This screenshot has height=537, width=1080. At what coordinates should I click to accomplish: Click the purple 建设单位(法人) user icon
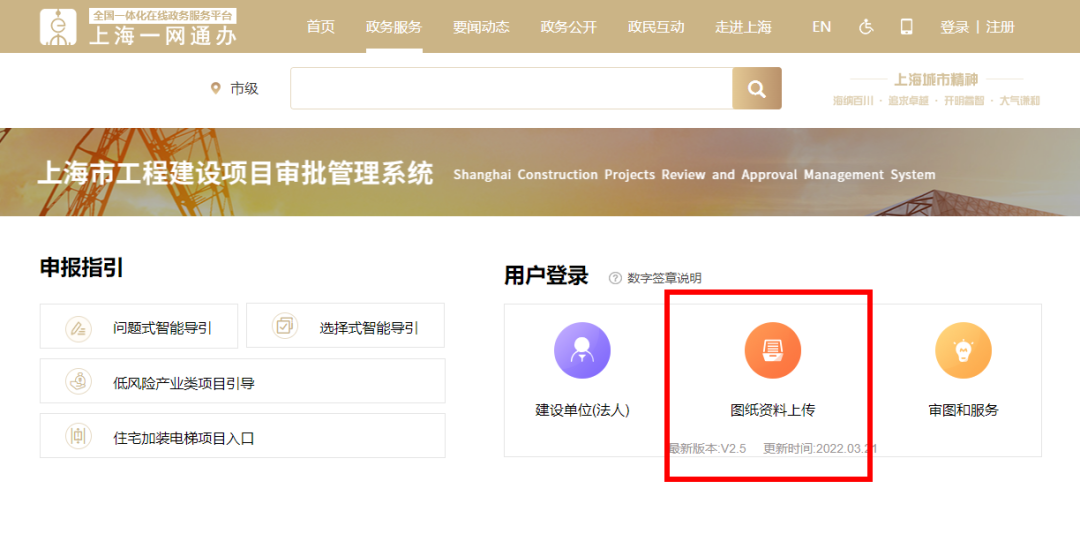[x=582, y=350]
